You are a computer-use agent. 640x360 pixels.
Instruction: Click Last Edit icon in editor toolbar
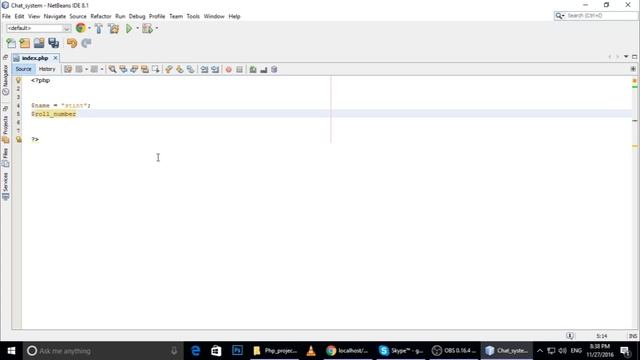pyautogui.click(x=68, y=69)
